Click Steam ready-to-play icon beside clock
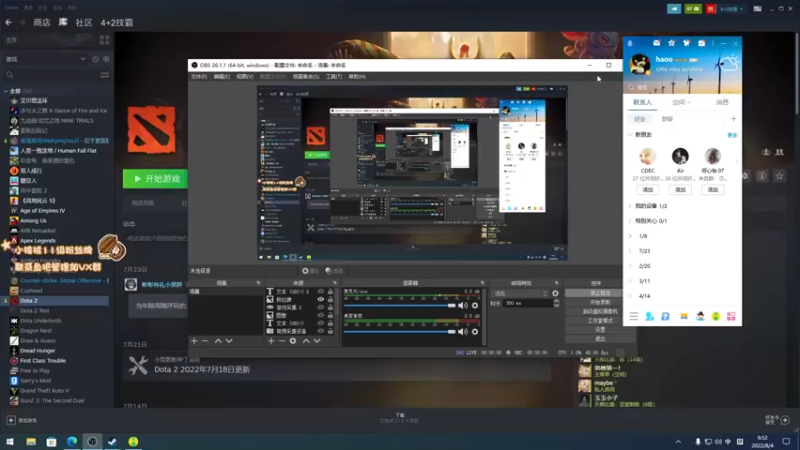Screen dimensions: 800x450 (106, 59)
